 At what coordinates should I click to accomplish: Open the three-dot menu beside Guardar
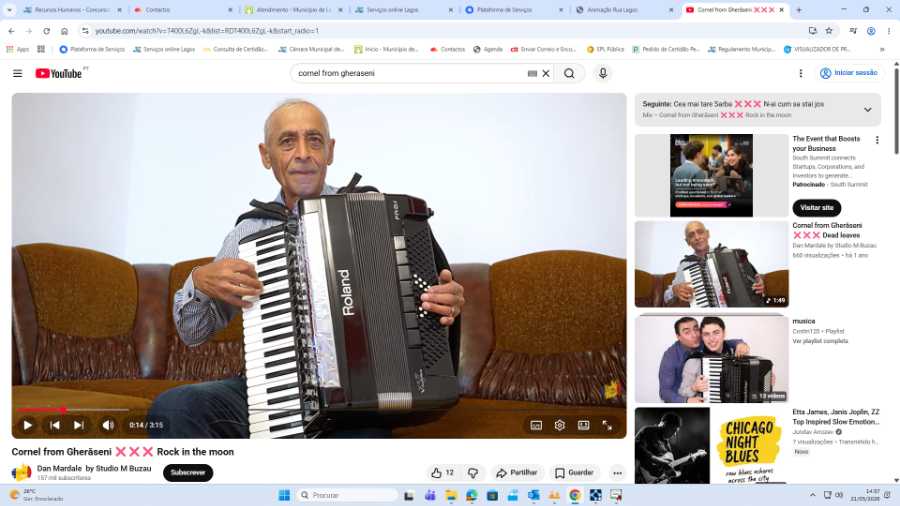[x=618, y=473]
